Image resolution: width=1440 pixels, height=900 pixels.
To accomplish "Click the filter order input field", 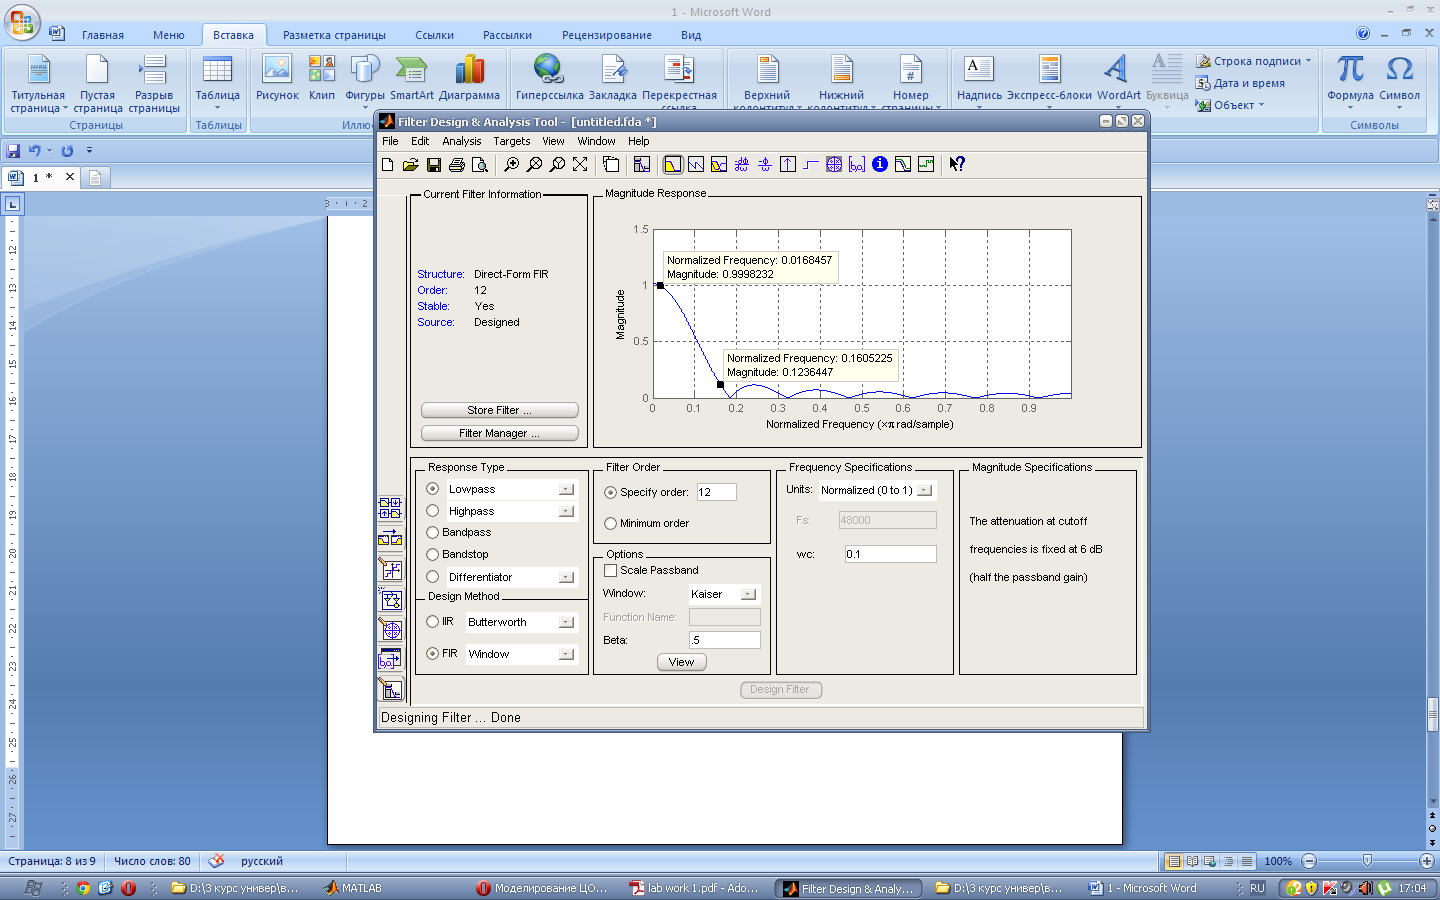I will click(x=716, y=492).
